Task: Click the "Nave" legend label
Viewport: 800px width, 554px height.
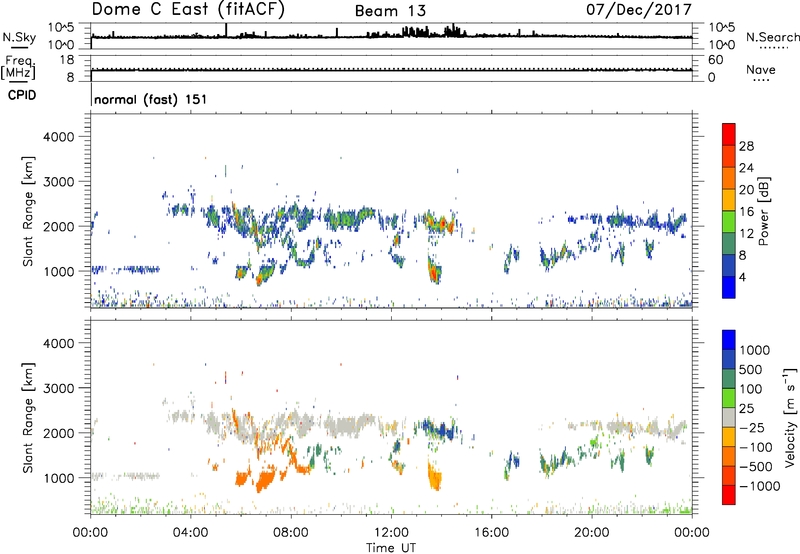Action: [x=761, y=70]
